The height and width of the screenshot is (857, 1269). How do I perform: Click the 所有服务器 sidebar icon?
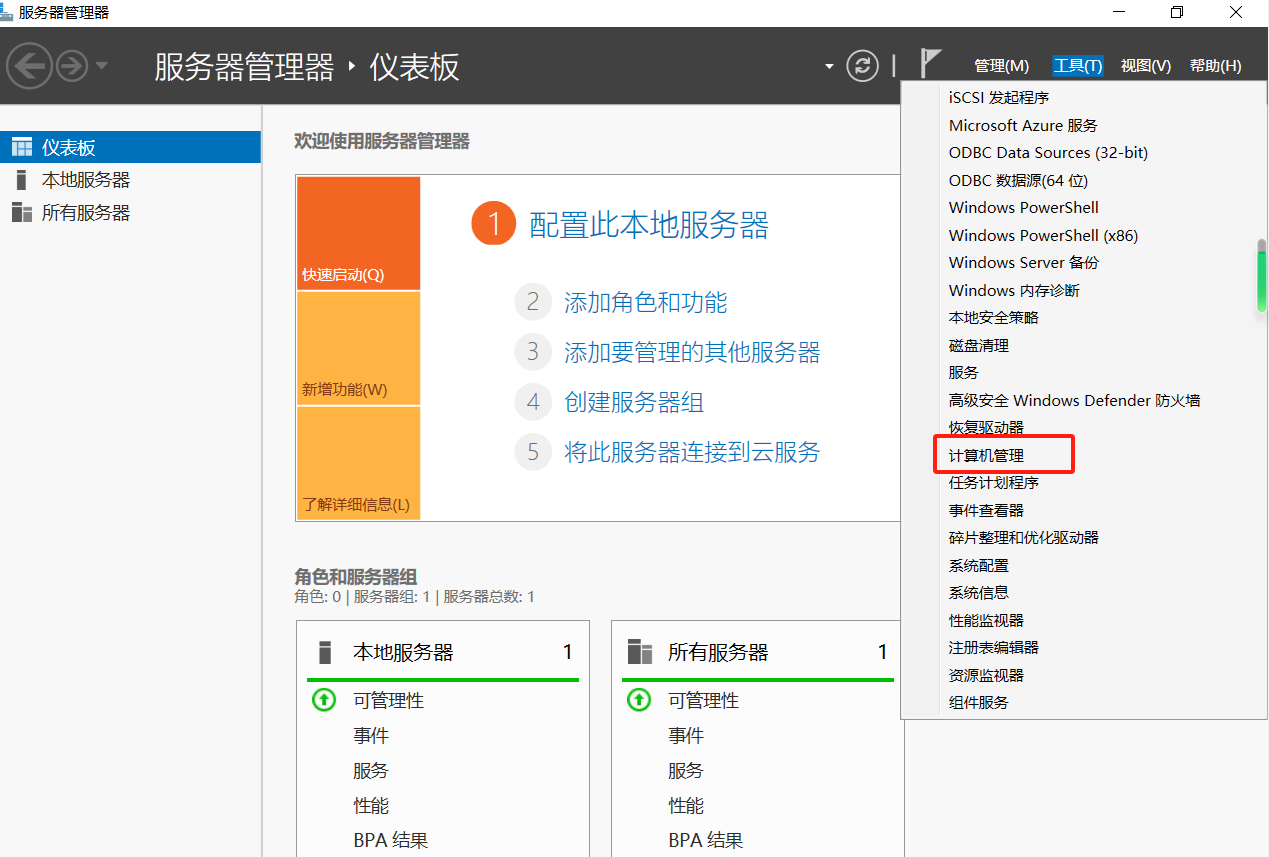click(21, 213)
